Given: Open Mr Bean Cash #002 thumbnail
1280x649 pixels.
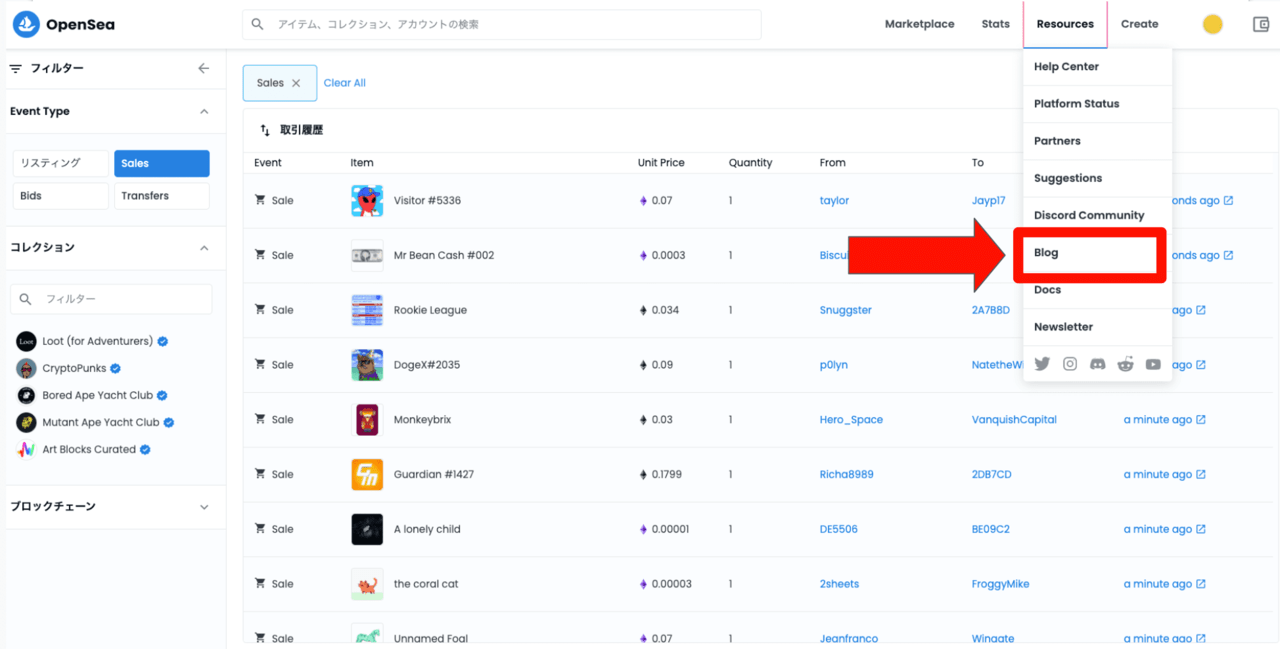Looking at the screenshot, I should [x=367, y=255].
